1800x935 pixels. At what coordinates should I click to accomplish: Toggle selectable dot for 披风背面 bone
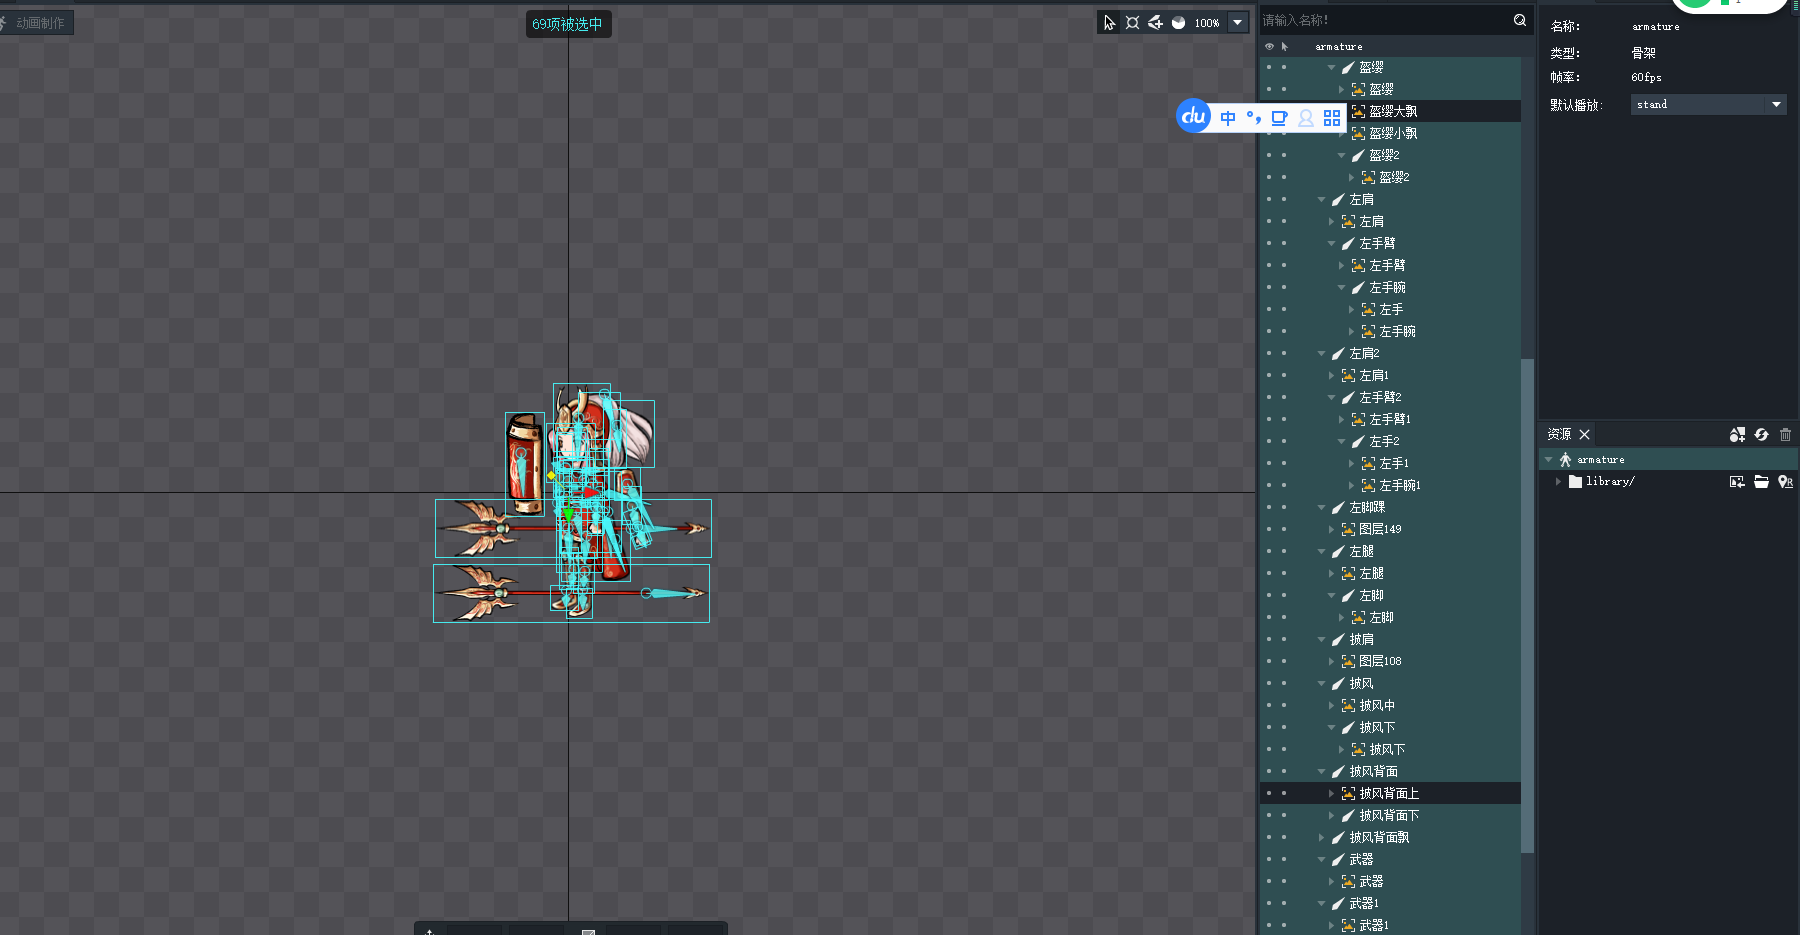[x=1284, y=772]
